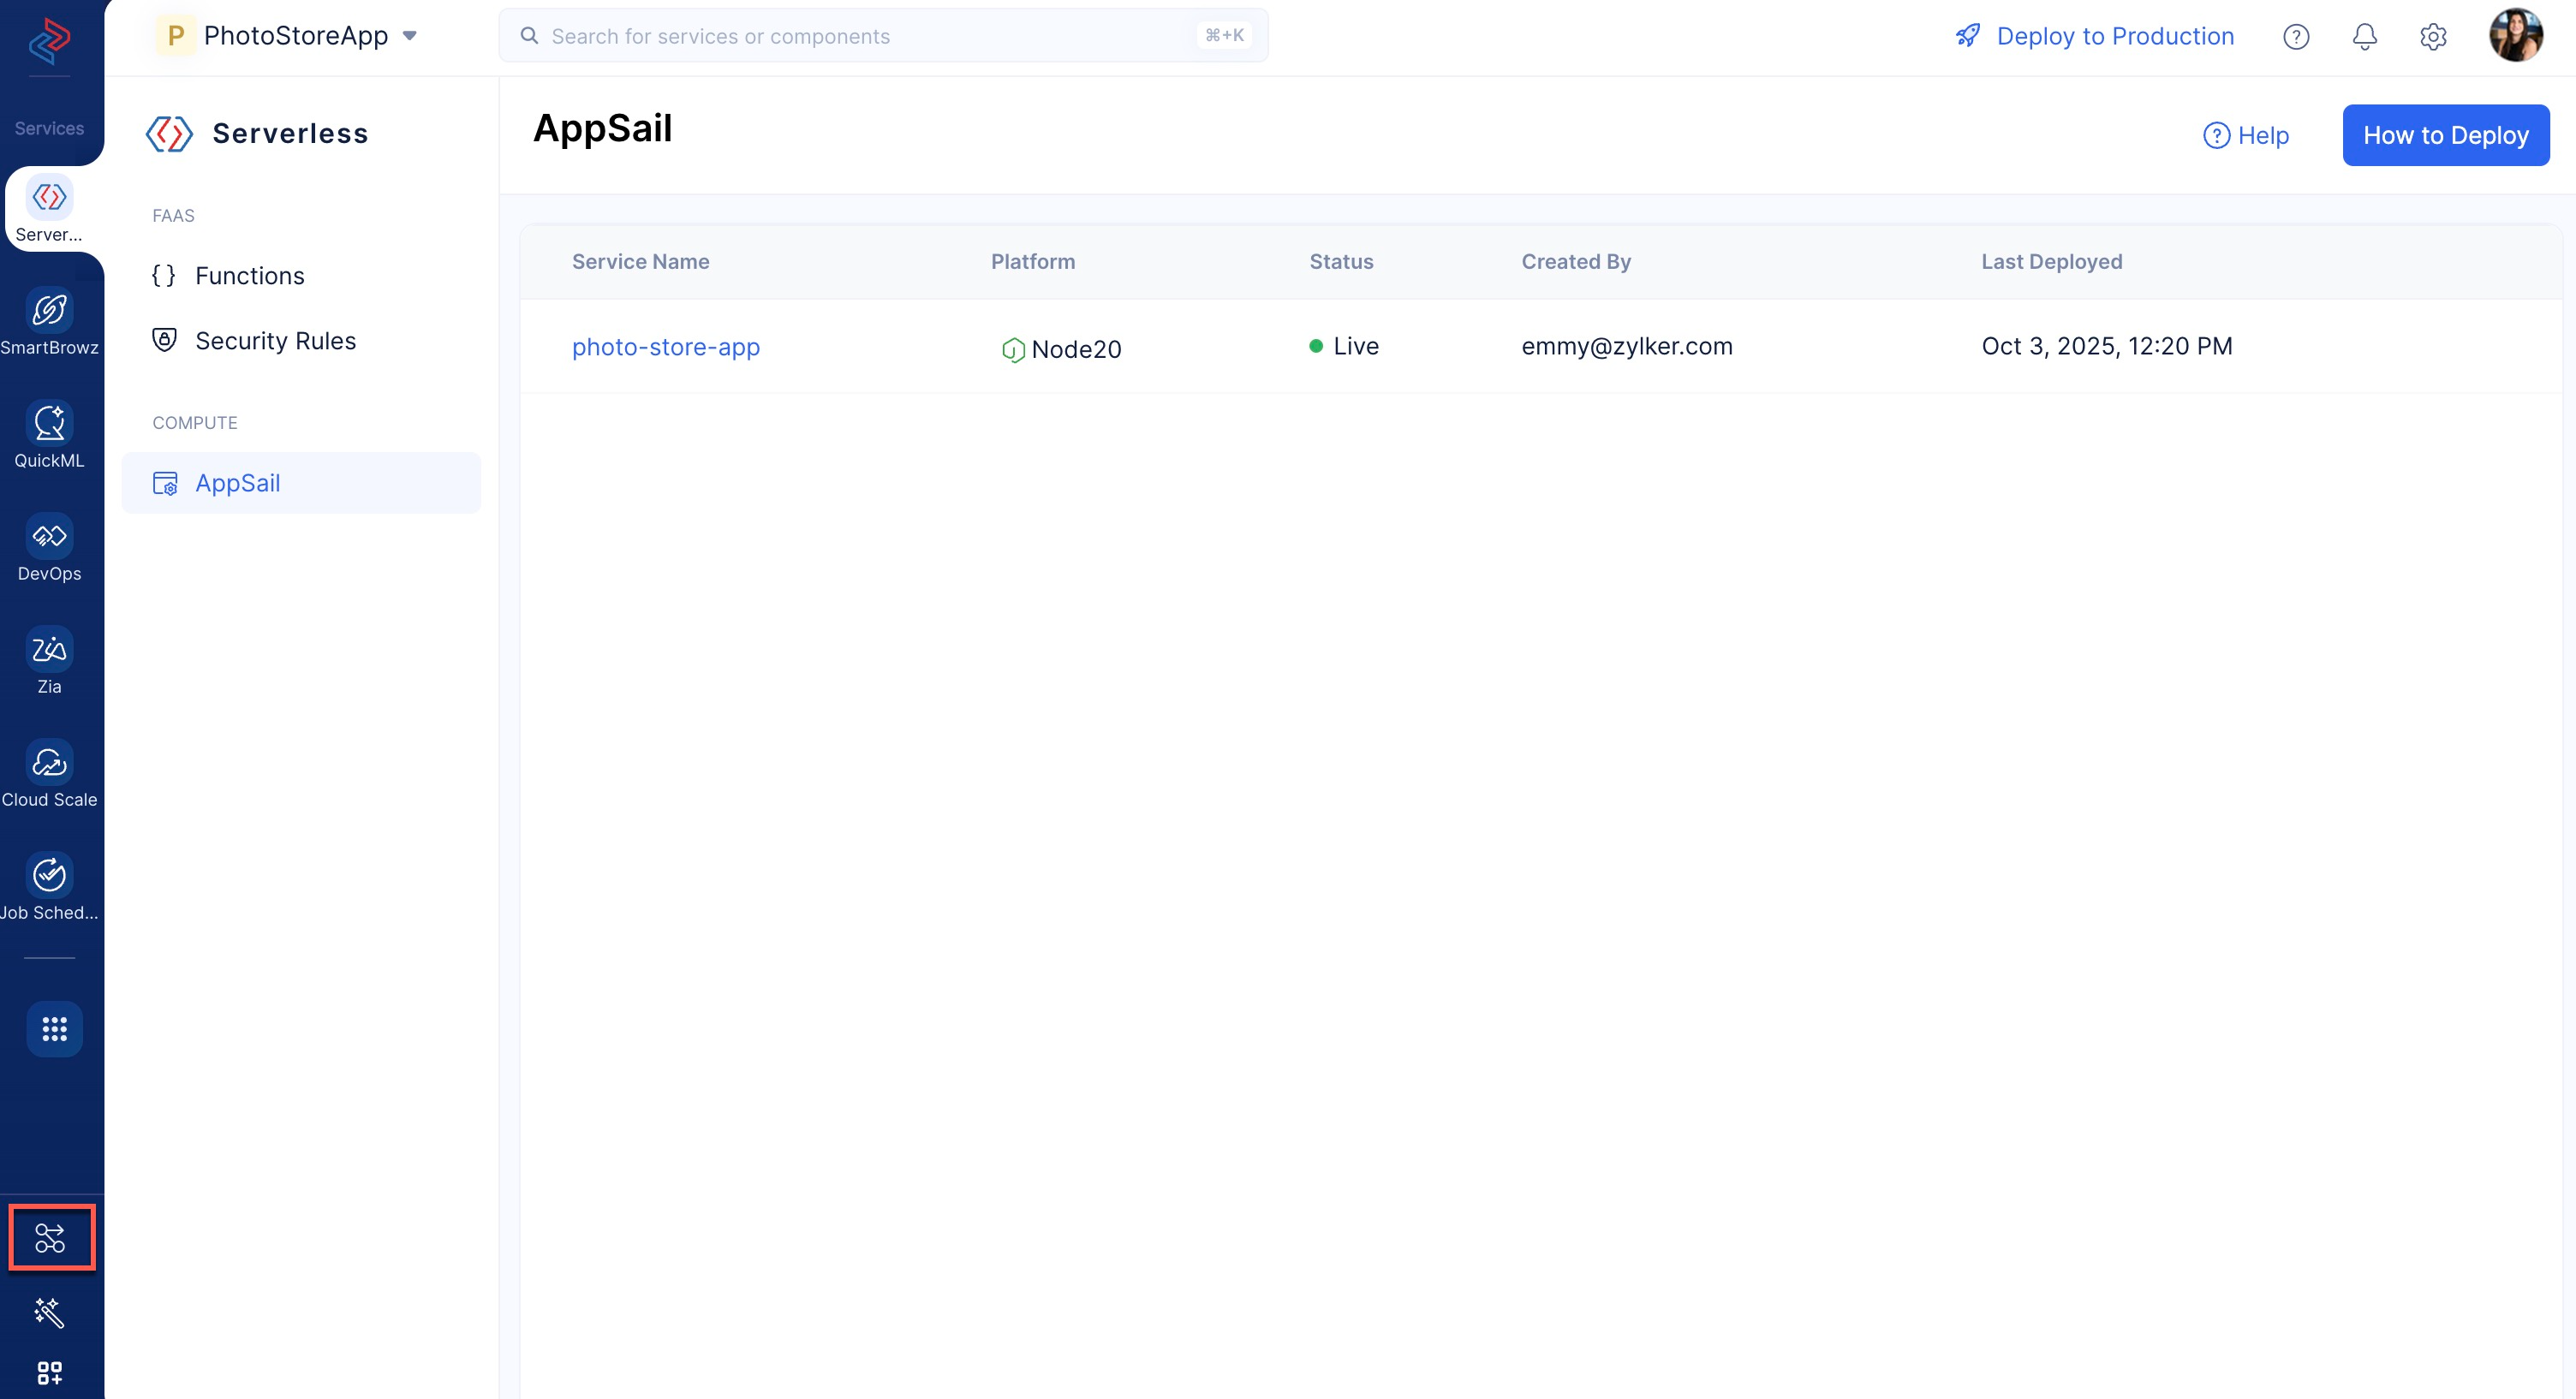
Task: Open notifications bell icon
Action: [x=2364, y=37]
